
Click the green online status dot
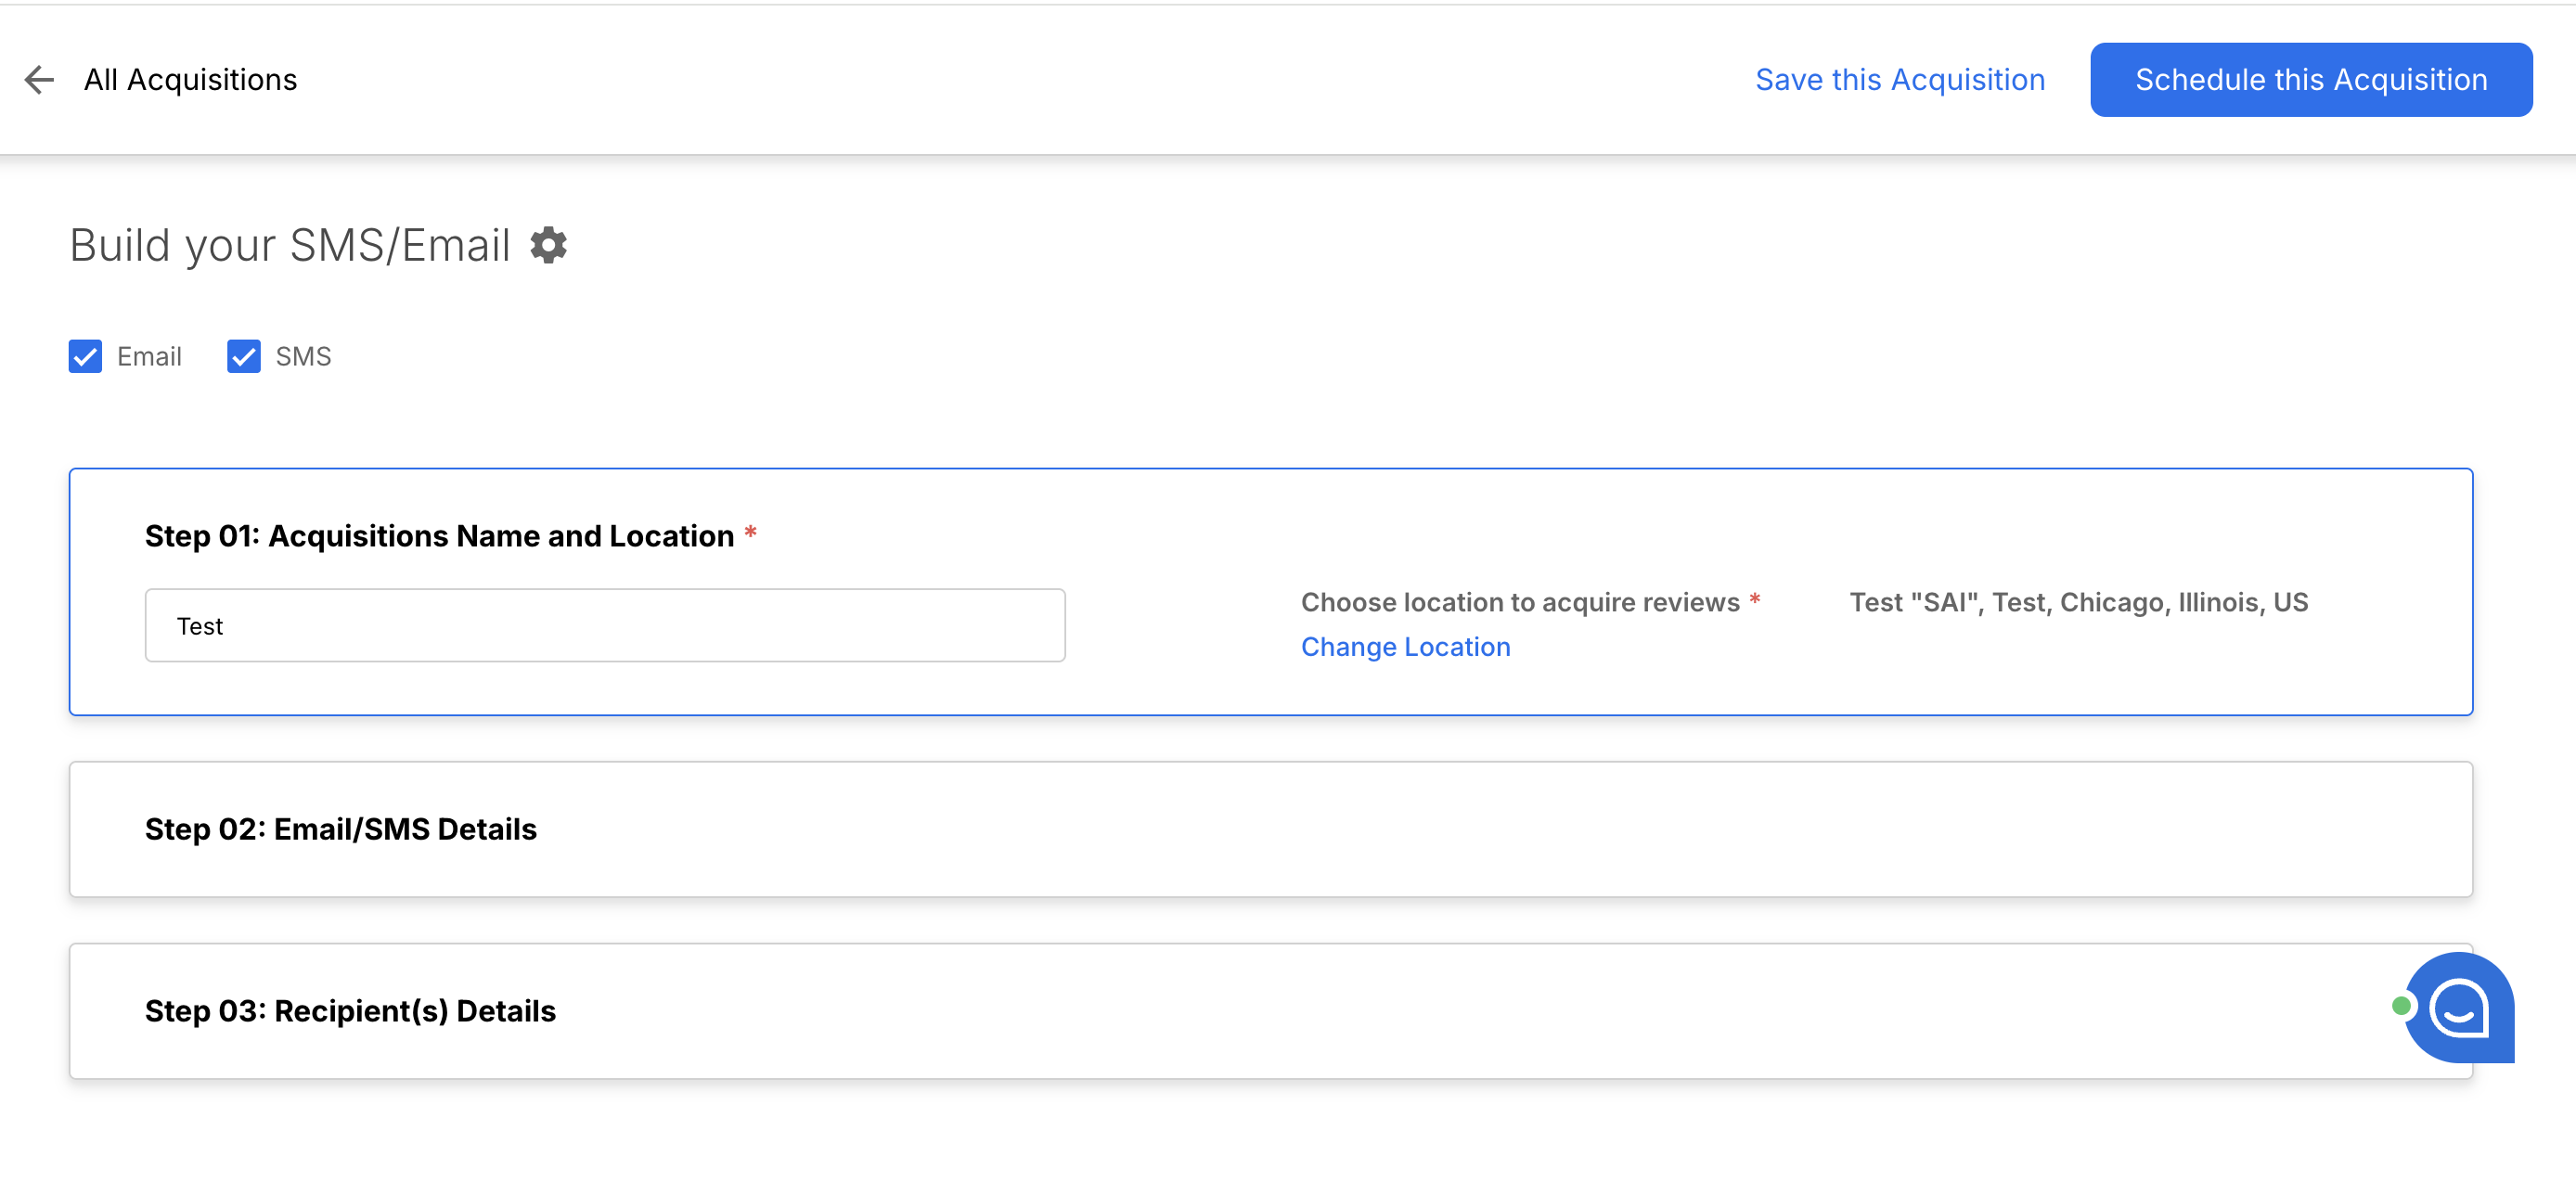(2400, 1006)
